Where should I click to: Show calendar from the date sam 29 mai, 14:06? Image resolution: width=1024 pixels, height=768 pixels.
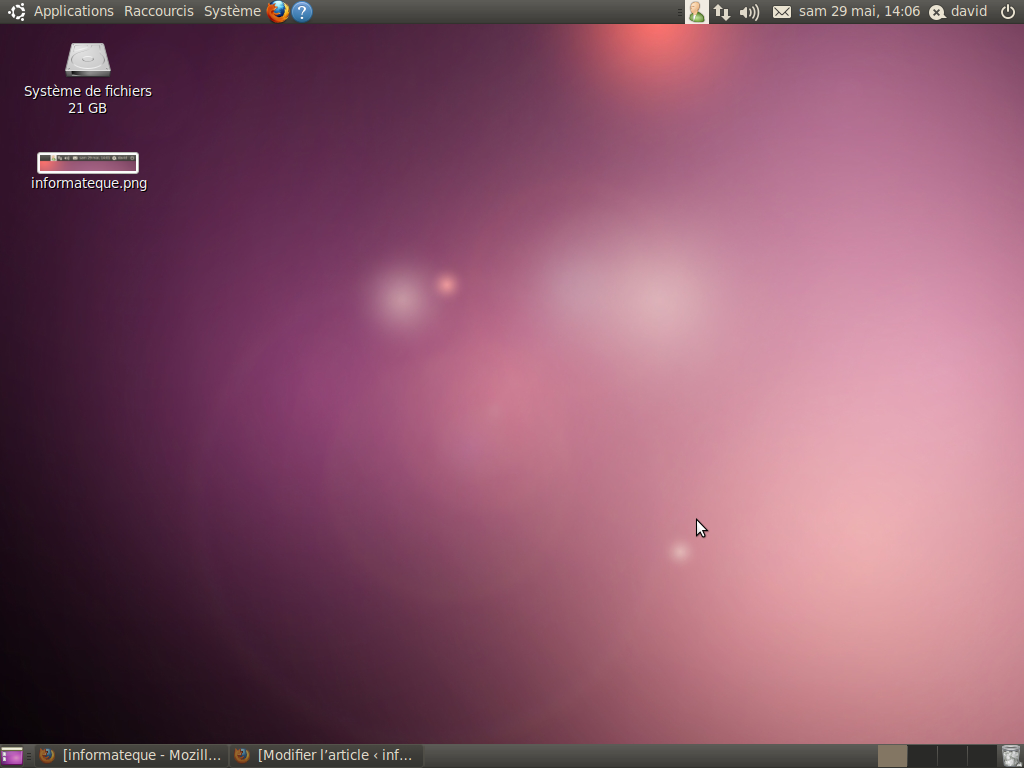859,11
